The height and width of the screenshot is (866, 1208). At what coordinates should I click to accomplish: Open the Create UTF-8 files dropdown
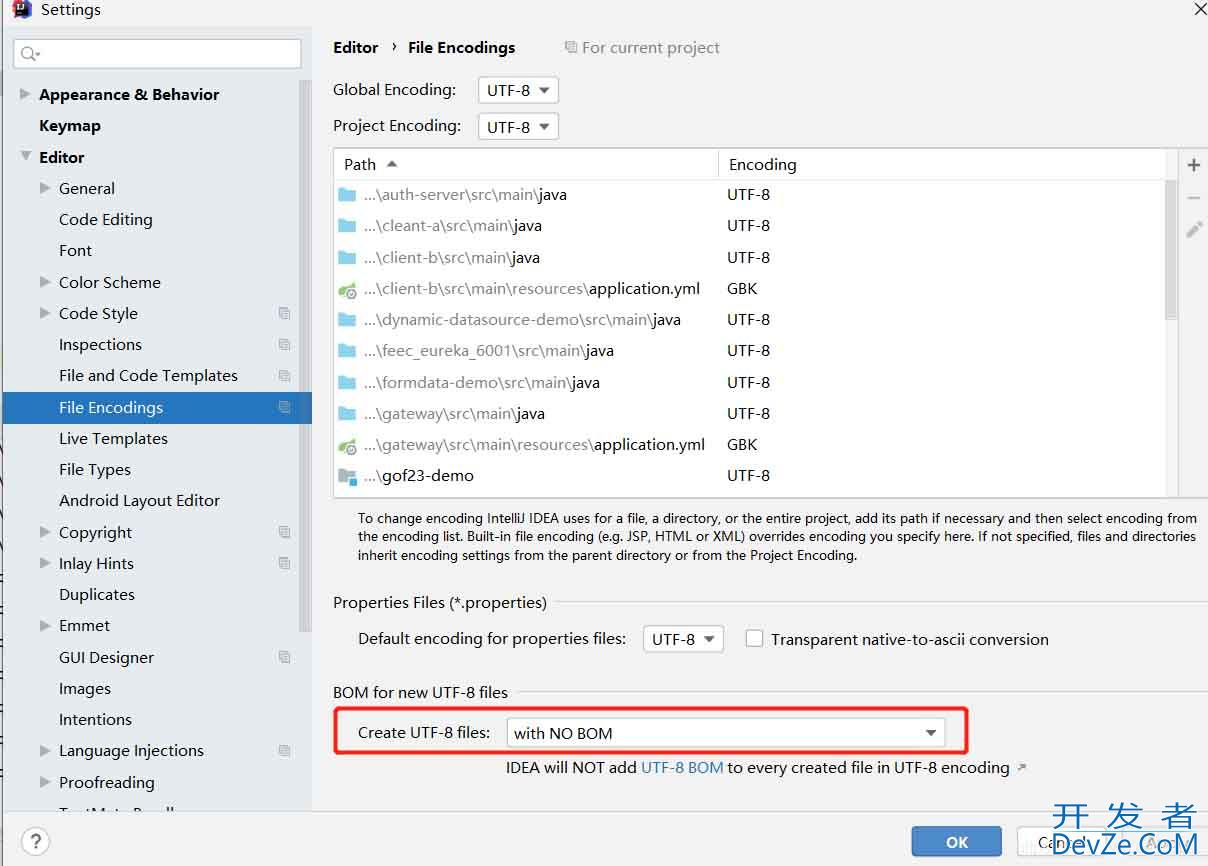point(726,733)
